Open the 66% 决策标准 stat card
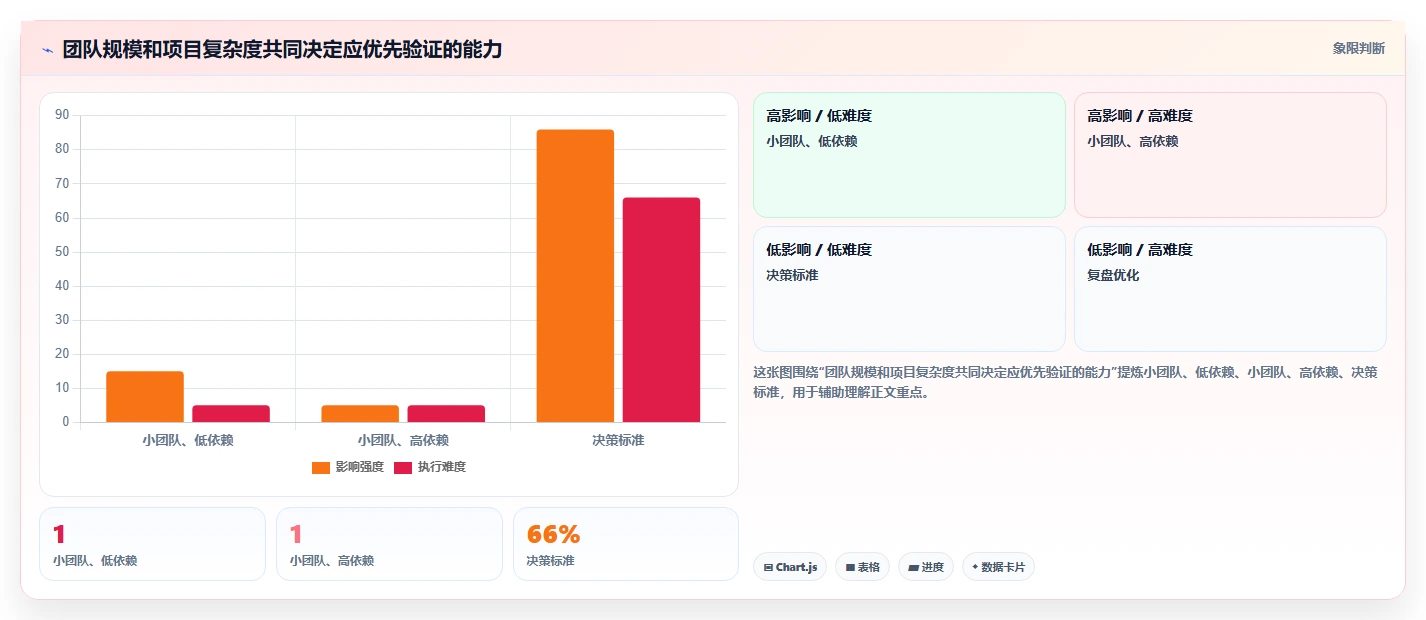The image size is (1426, 620). (626, 544)
